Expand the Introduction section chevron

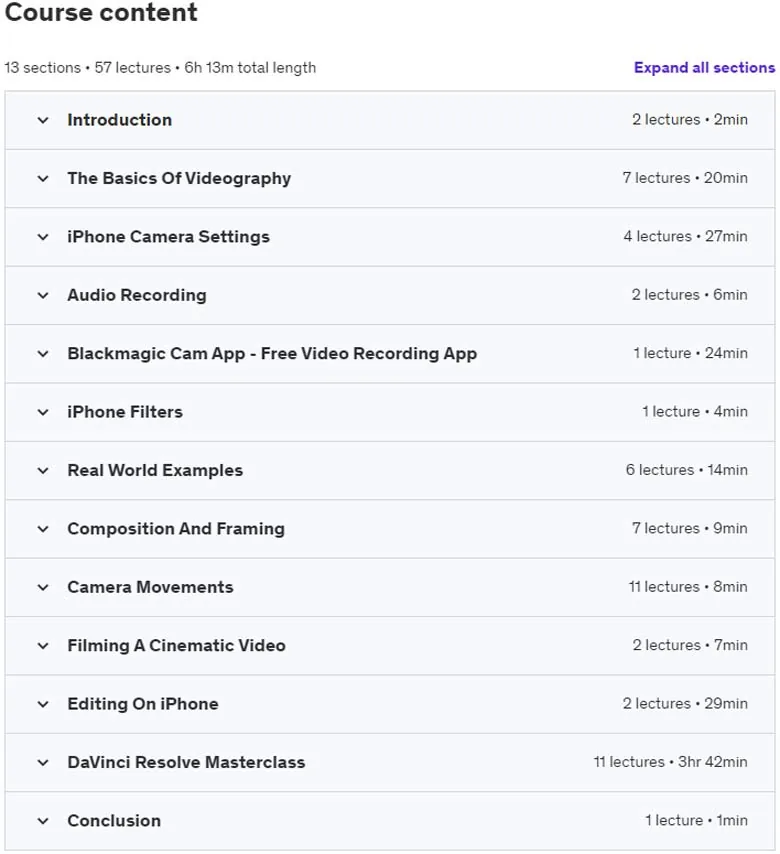43,120
